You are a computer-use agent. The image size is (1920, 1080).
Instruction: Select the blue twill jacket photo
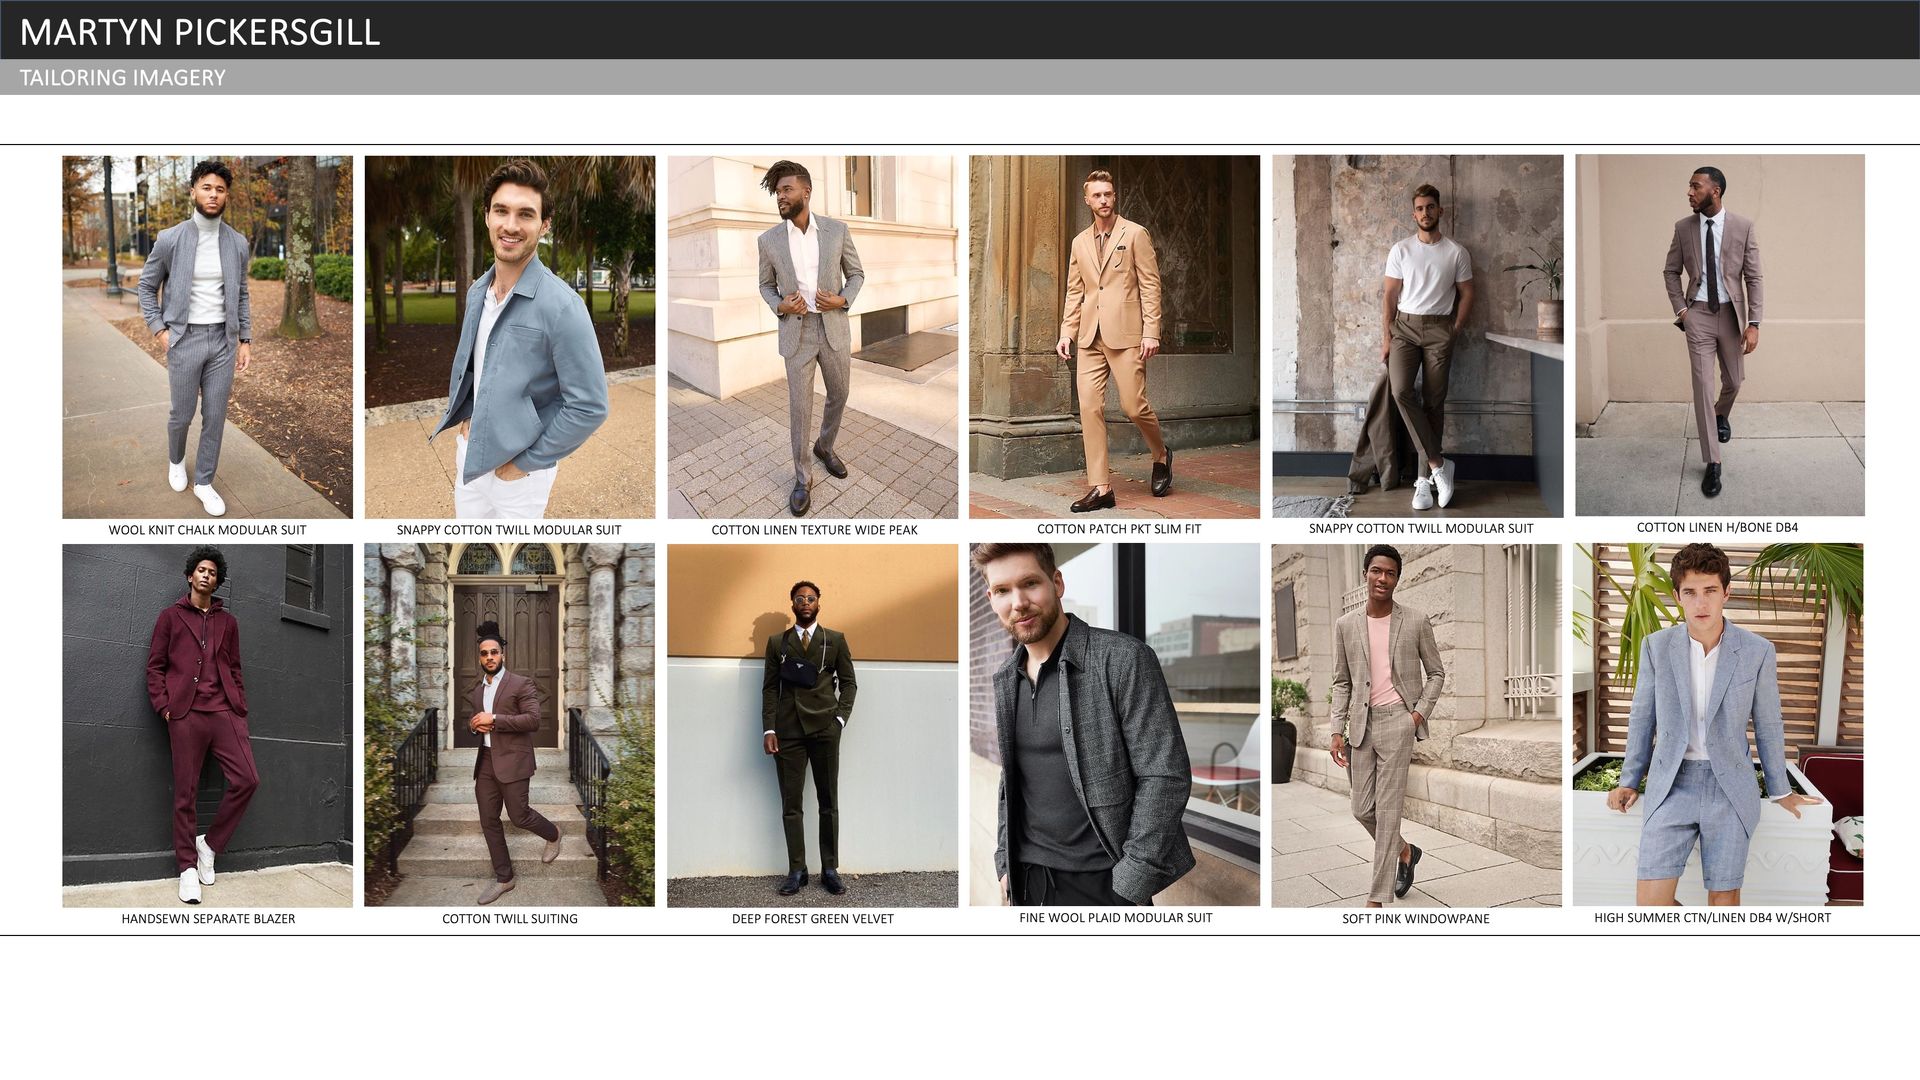tap(509, 336)
